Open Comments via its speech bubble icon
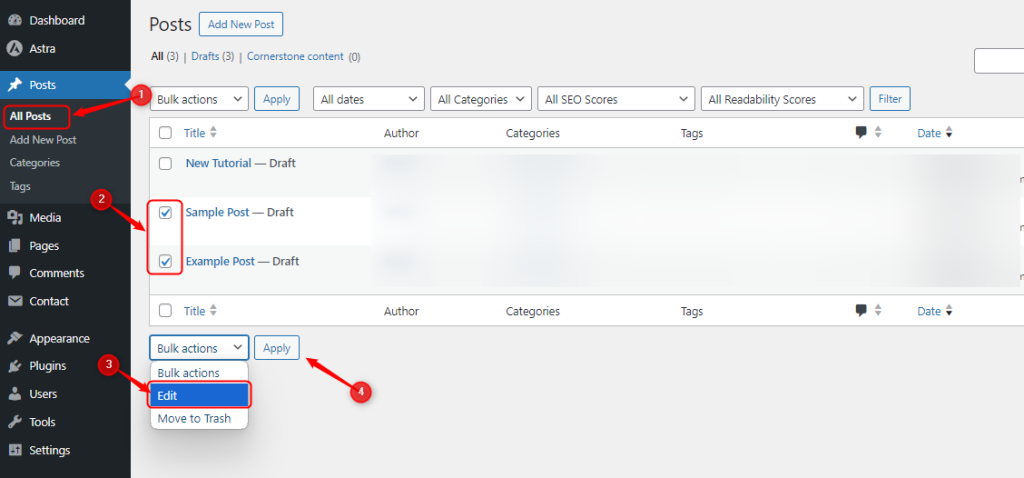 (x=14, y=273)
